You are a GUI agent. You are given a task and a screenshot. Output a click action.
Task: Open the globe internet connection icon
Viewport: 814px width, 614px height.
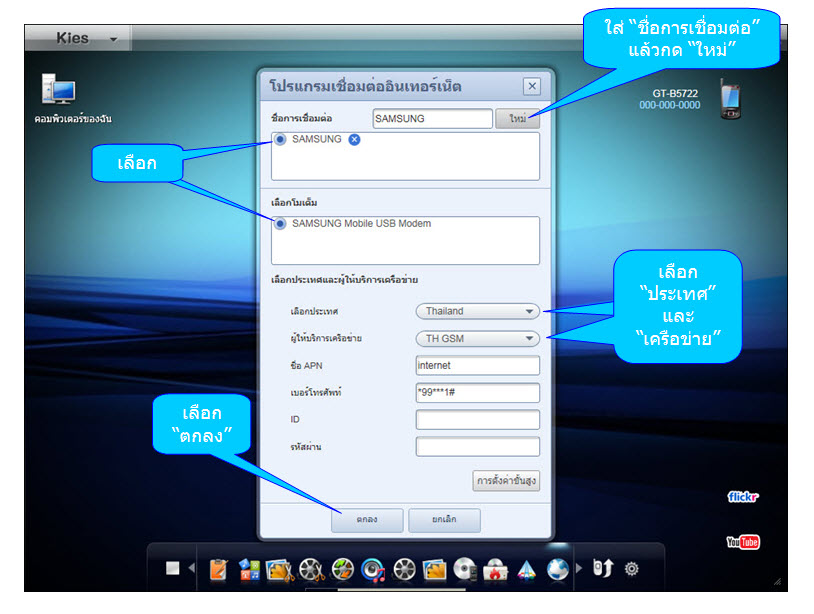click(558, 569)
